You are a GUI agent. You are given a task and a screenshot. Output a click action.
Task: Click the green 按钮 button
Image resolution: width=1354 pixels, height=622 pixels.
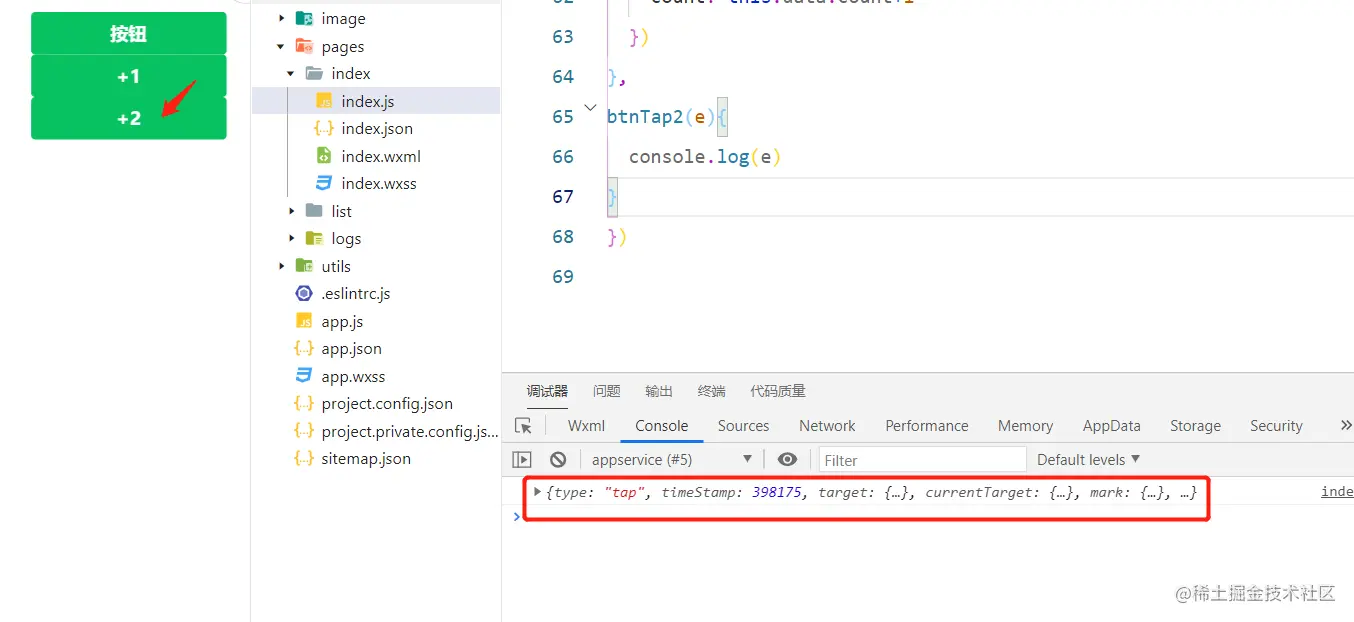(129, 33)
